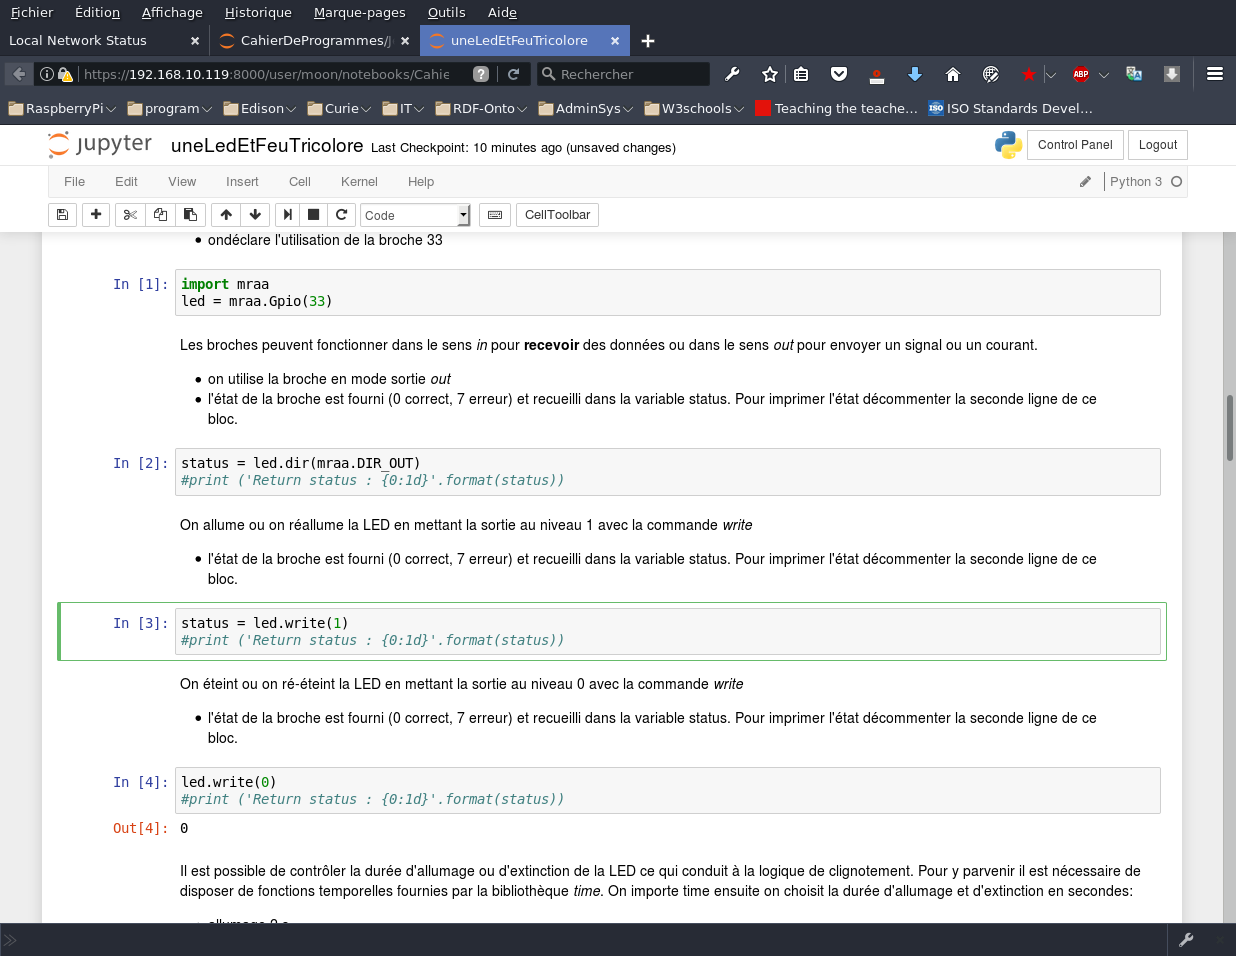Move the selected cell up
1236x956 pixels.
[226, 215]
